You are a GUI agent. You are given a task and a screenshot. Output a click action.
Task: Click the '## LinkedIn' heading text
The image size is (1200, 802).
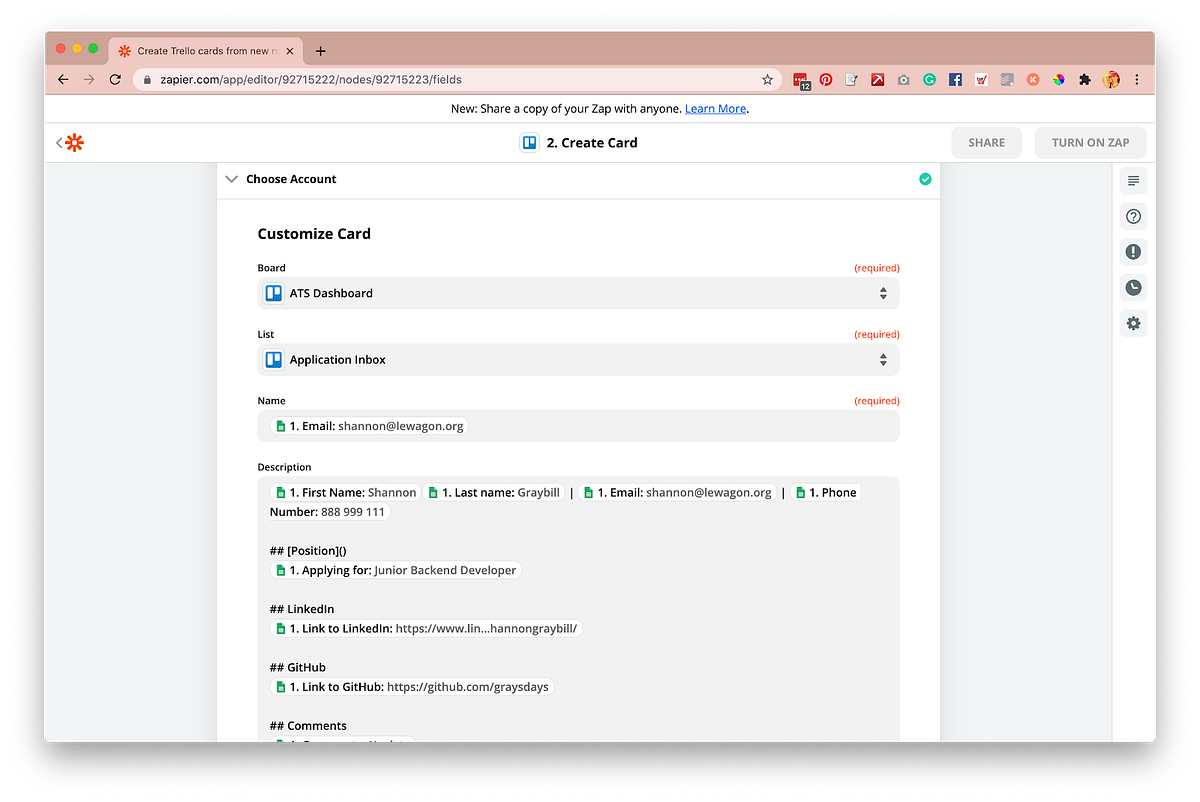coord(302,609)
